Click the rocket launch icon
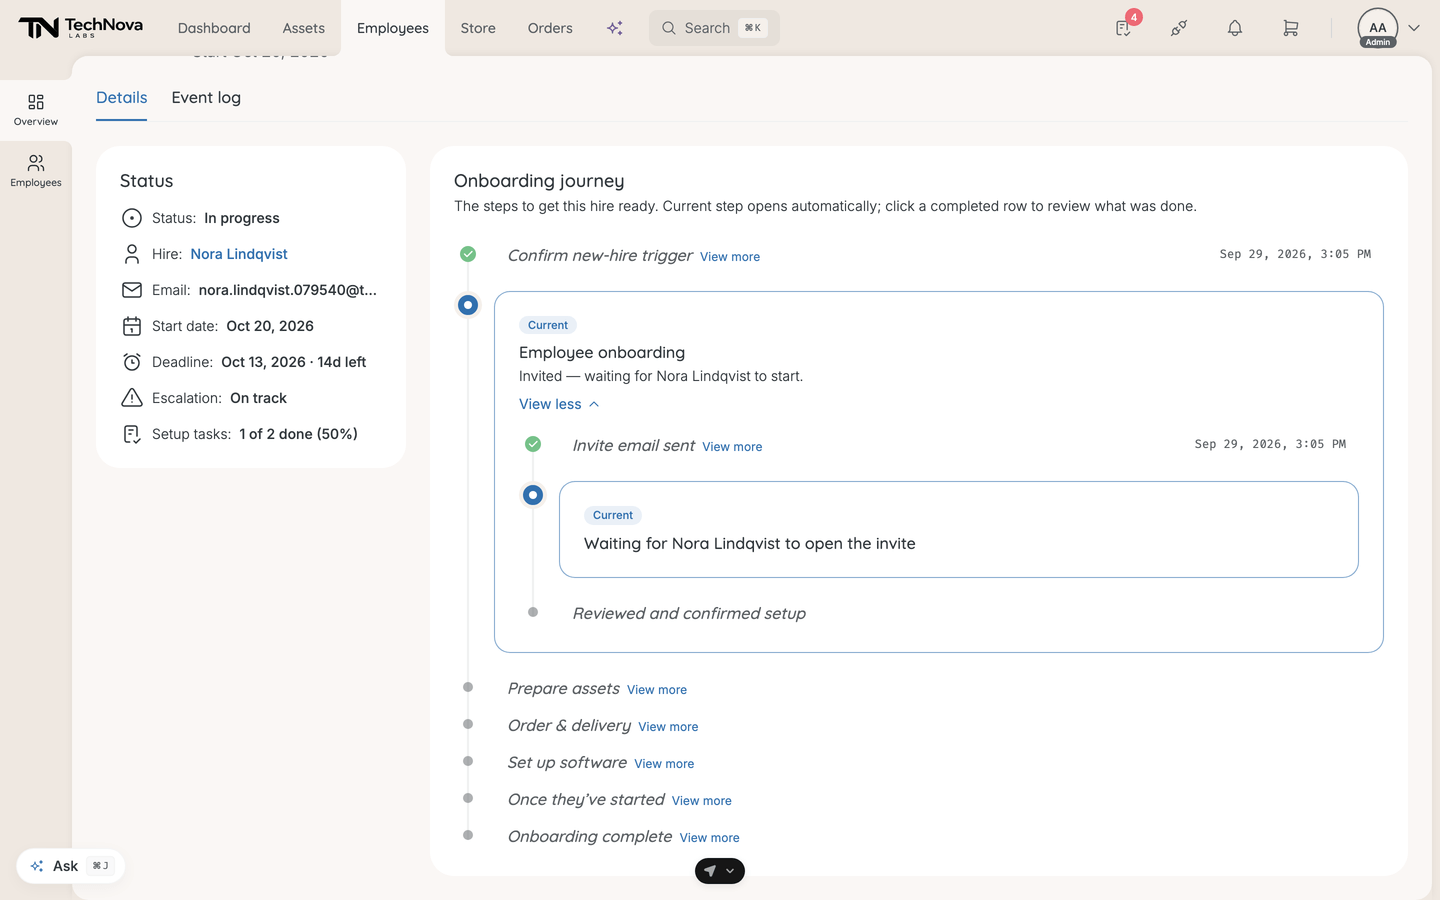Viewport: 1440px width, 900px height. [x=1179, y=28]
